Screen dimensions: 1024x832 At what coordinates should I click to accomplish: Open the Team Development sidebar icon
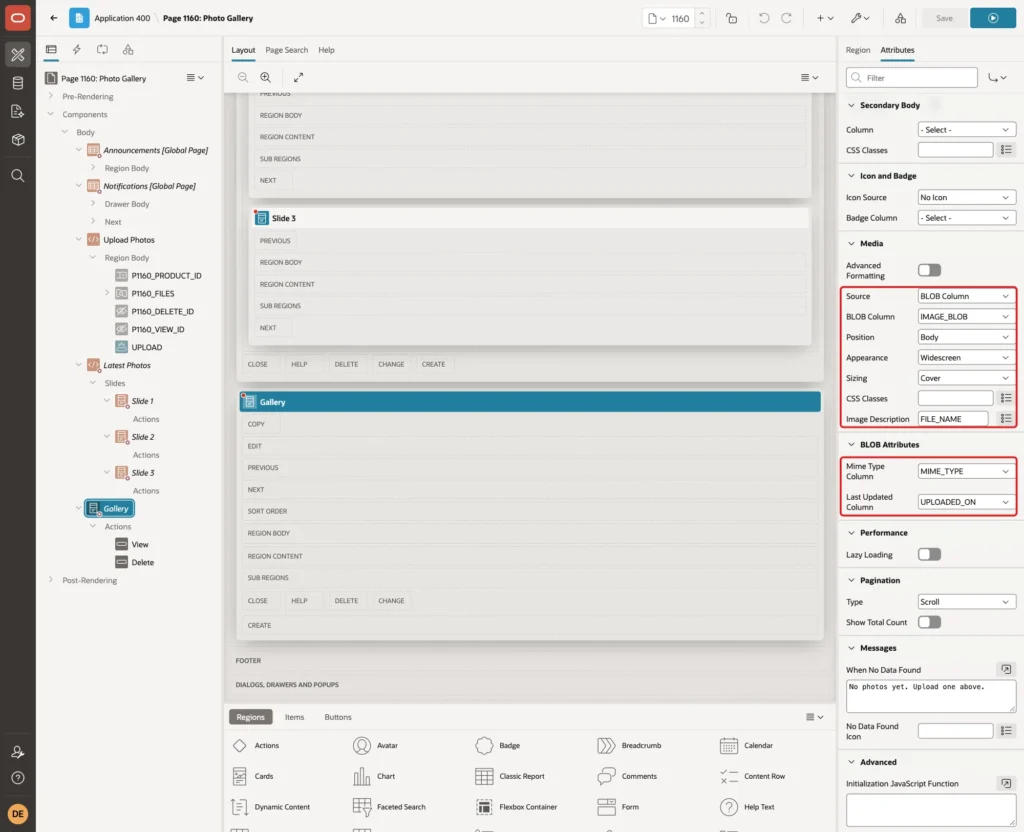pyautogui.click(x=18, y=112)
